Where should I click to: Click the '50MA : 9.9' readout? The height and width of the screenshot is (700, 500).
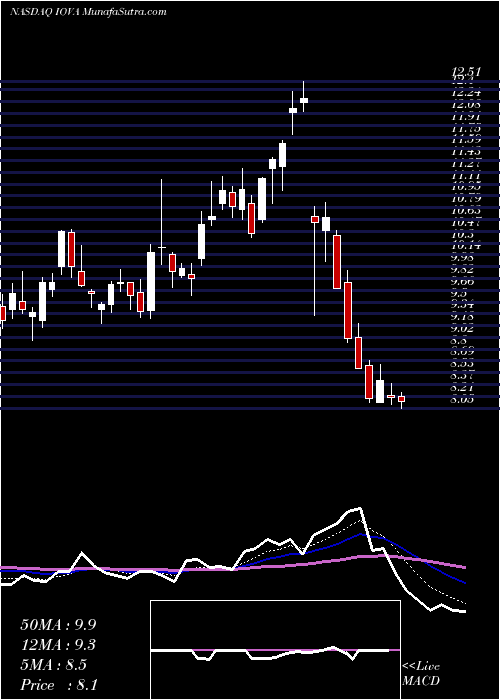click(58, 625)
